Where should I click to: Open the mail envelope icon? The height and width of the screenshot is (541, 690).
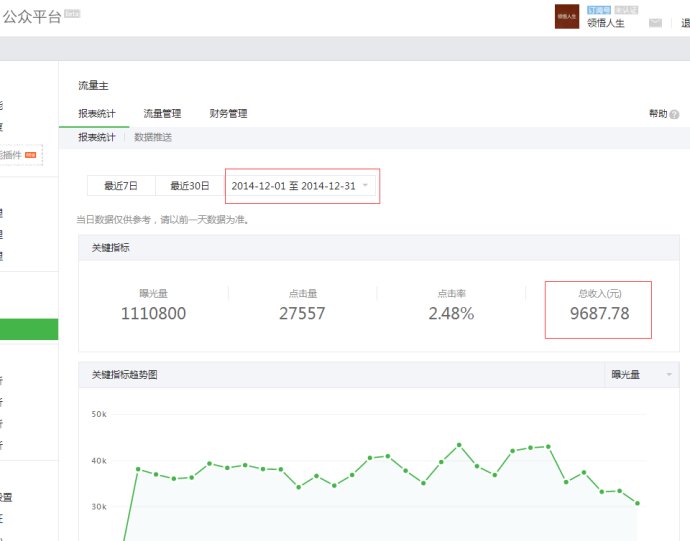[x=655, y=23]
